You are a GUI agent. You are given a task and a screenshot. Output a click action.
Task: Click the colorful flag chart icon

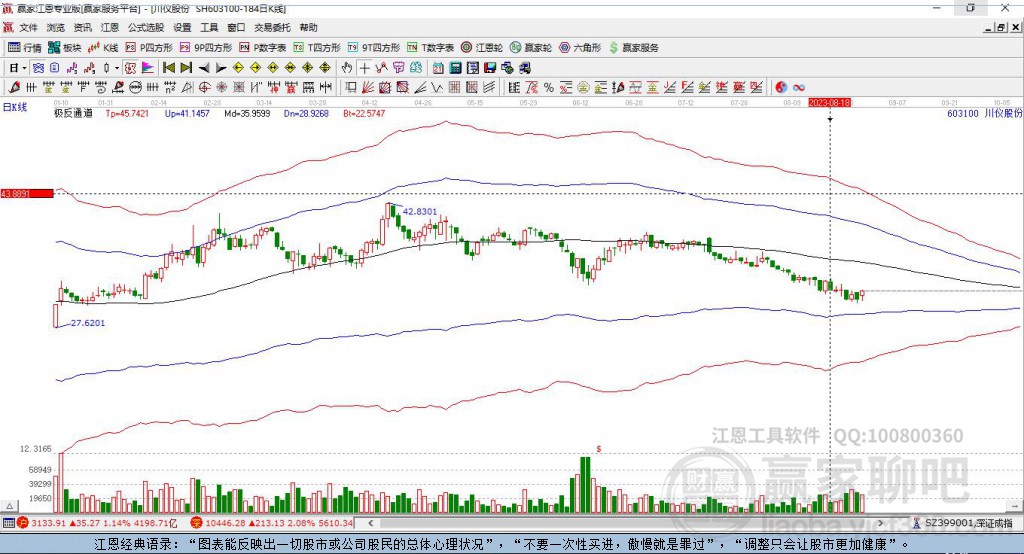pyautogui.click(x=148, y=68)
